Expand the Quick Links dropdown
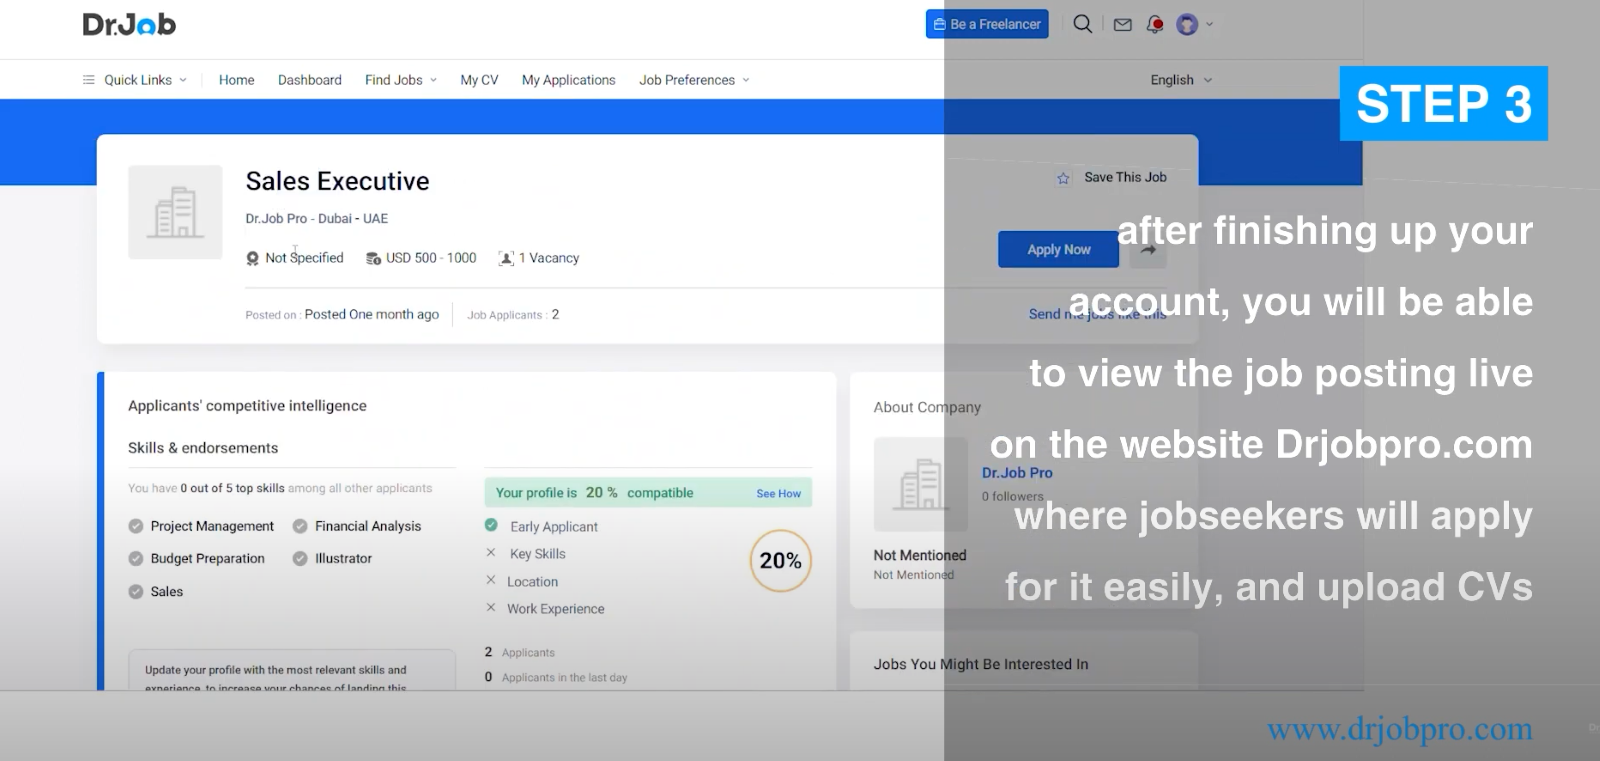Image resolution: width=1600 pixels, height=761 pixels. click(183, 80)
